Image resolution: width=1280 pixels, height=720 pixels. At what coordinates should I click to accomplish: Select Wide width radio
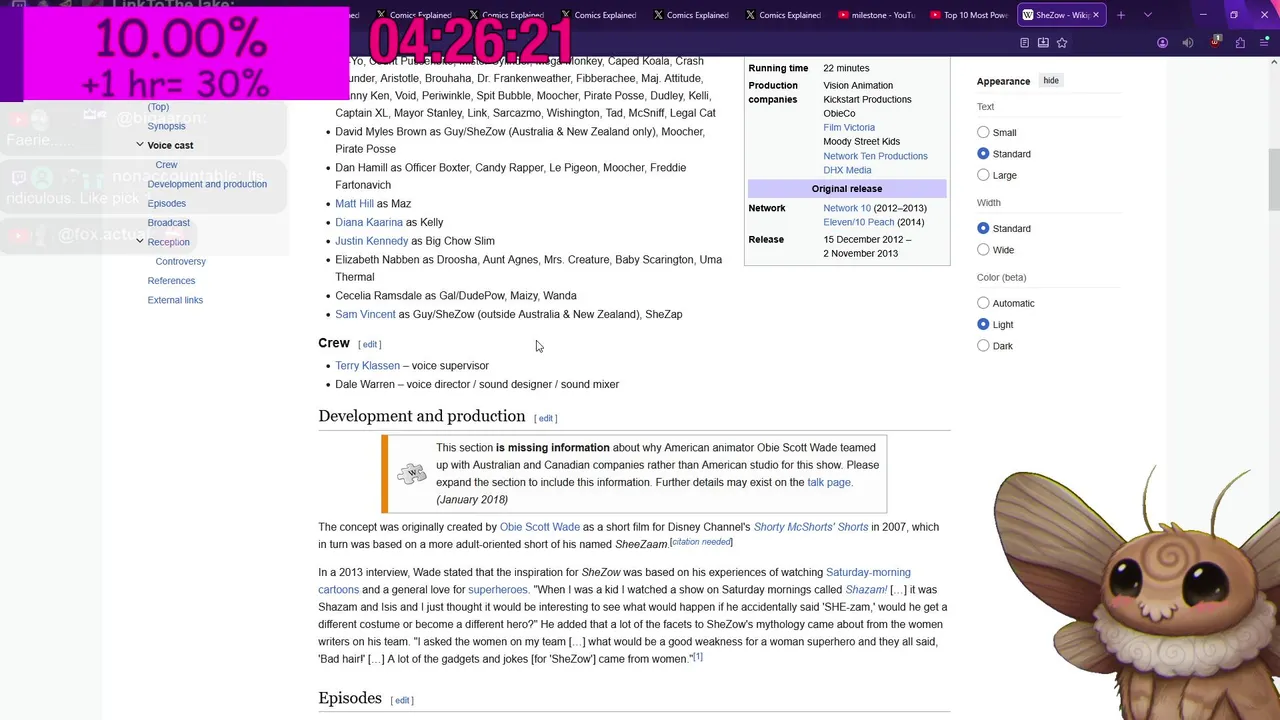point(983,250)
